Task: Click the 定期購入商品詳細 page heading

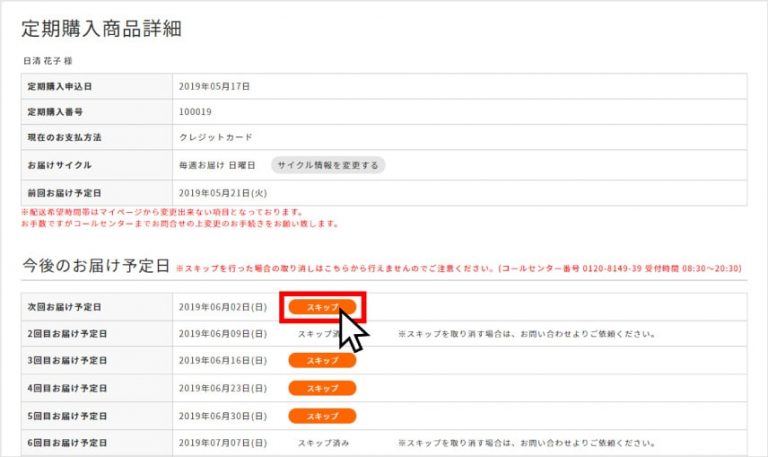Action: (101, 29)
